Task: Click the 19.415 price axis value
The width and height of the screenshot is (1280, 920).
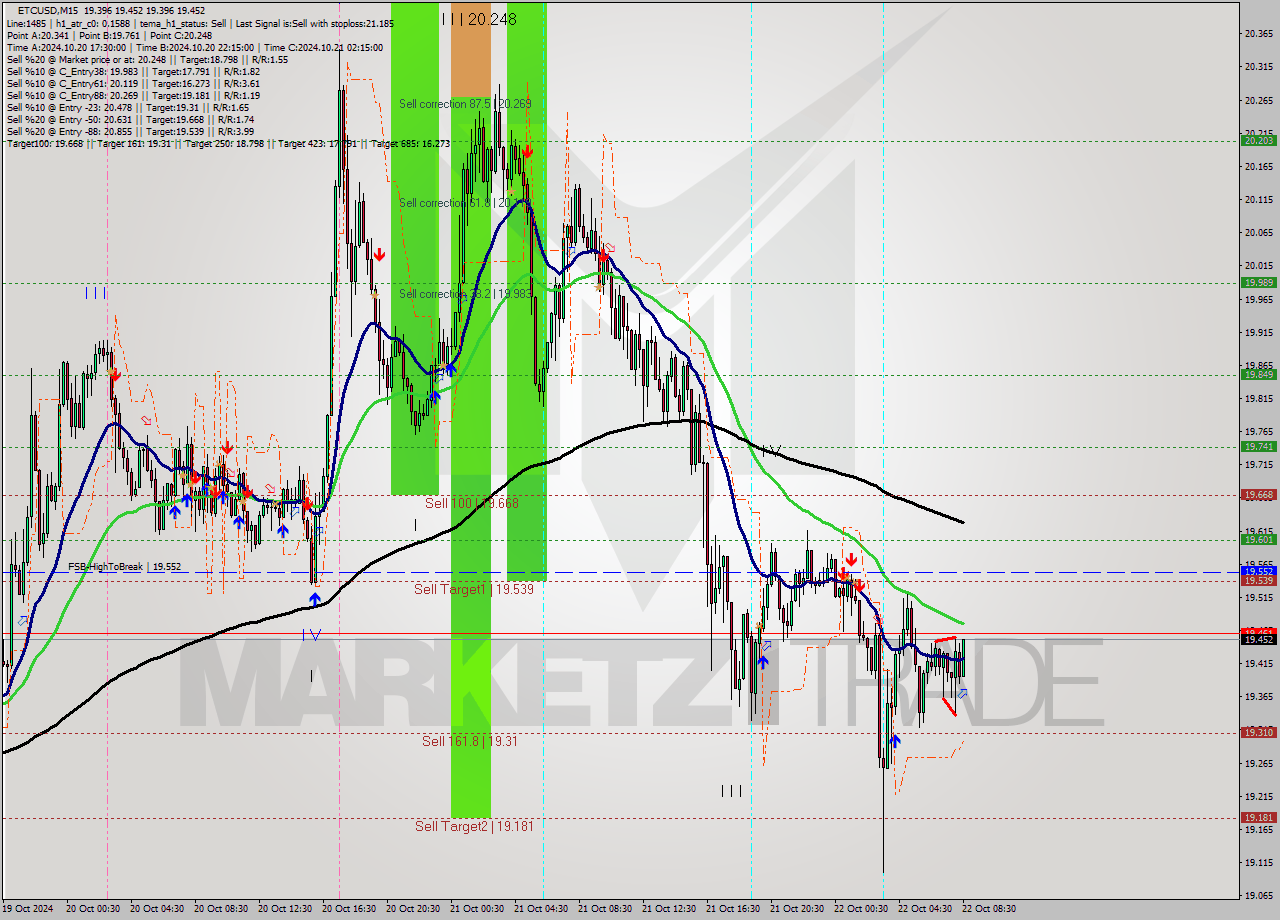Action: [x=1258, y=663]
